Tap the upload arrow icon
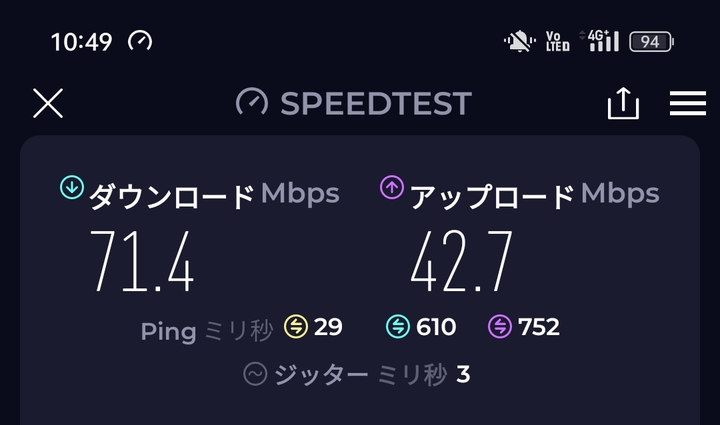The height and width of the screenshot is (425, 720). point(392,187)
